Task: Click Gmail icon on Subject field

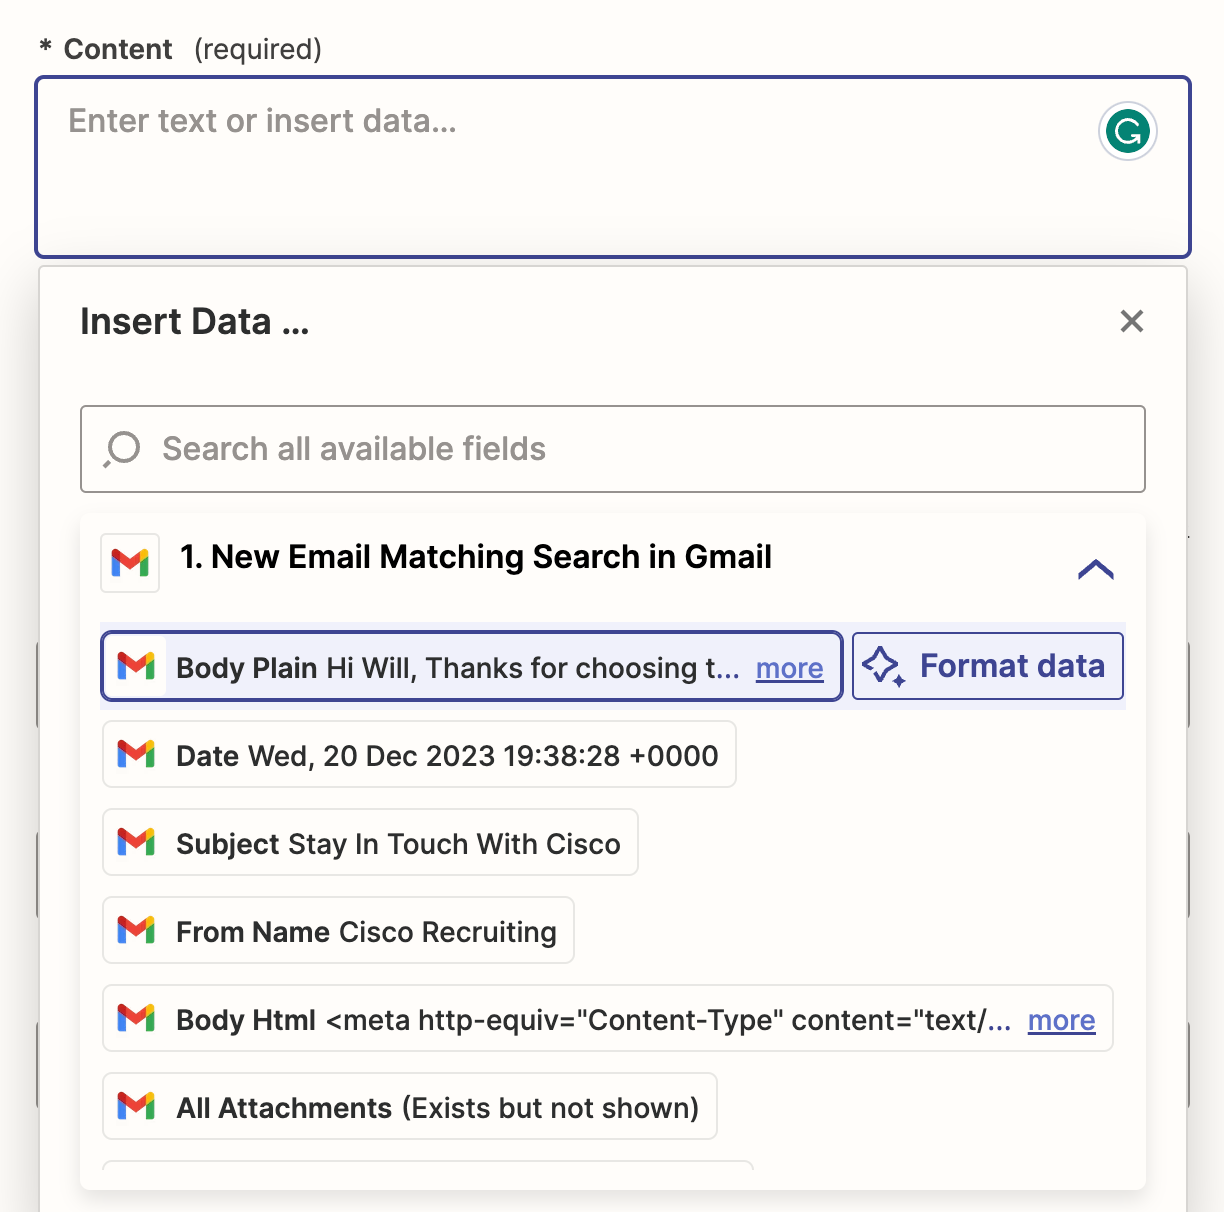Action: click(x=136, y=842)
